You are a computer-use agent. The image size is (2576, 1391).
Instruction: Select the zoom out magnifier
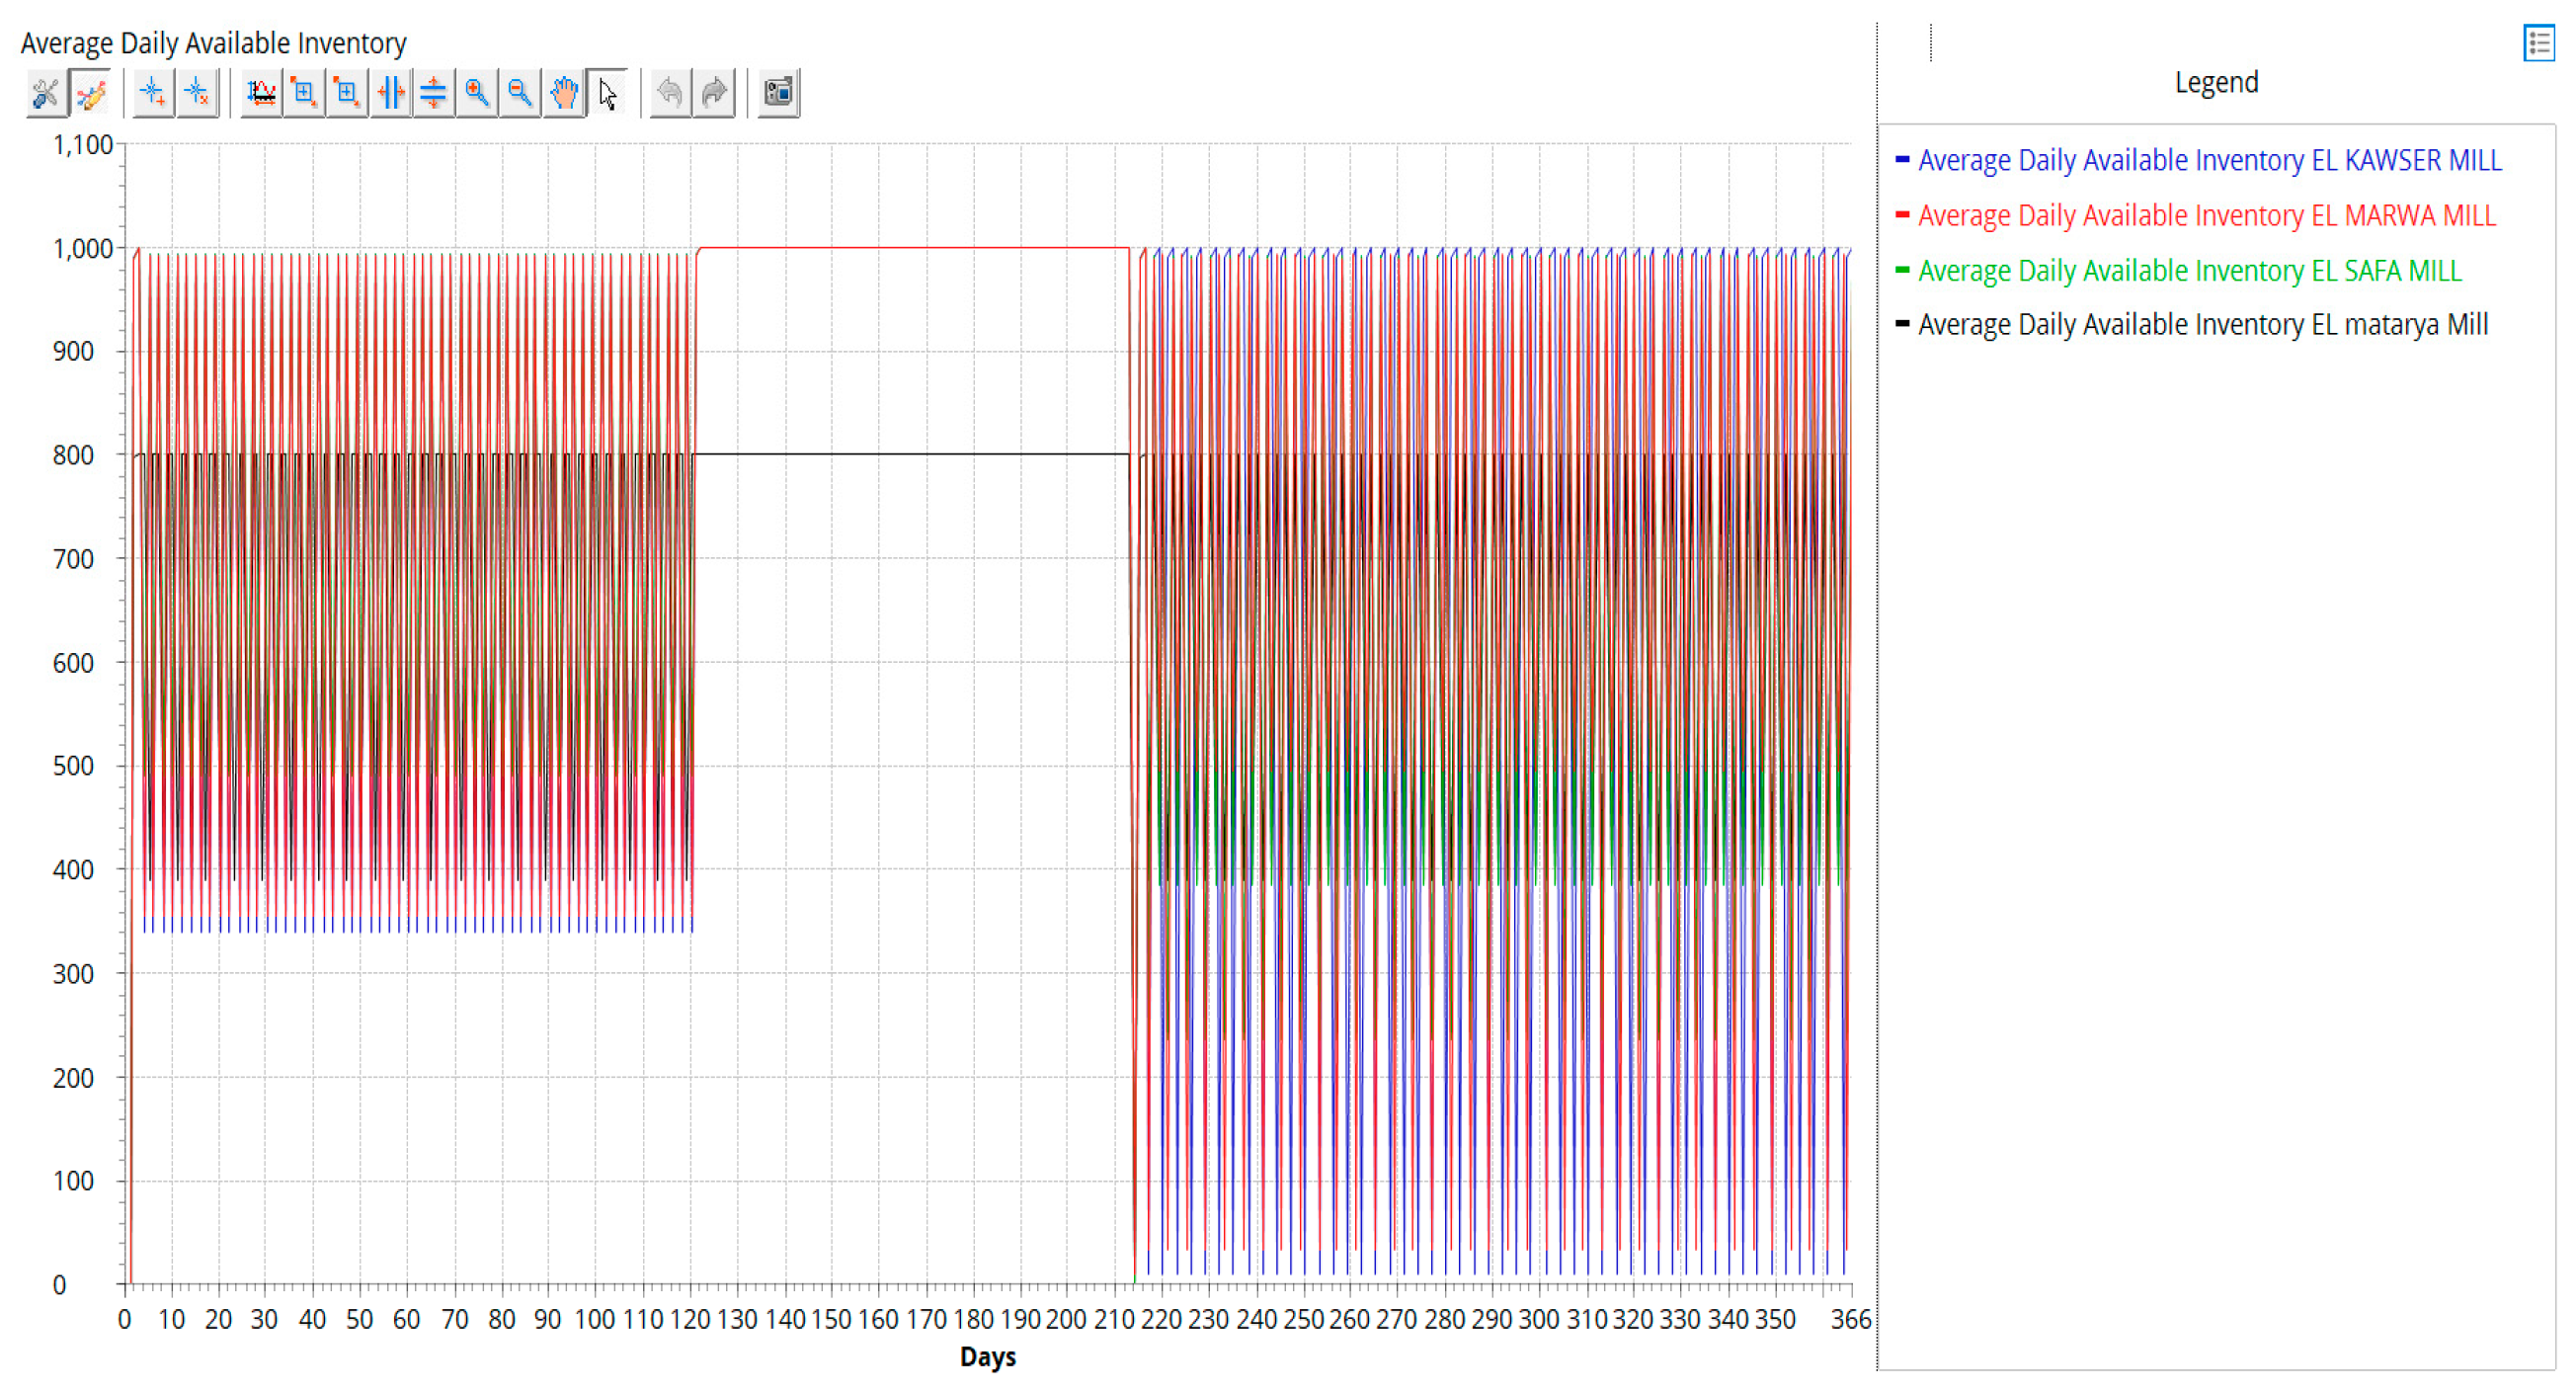tap(520, 94)
